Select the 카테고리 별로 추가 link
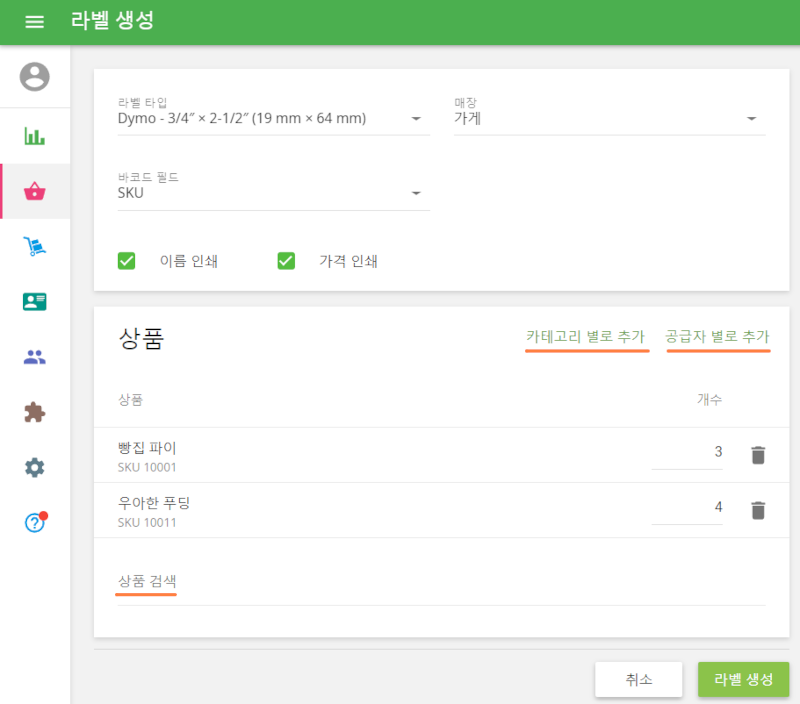Viewport: 800px width, 704px height. coord(587,338)
